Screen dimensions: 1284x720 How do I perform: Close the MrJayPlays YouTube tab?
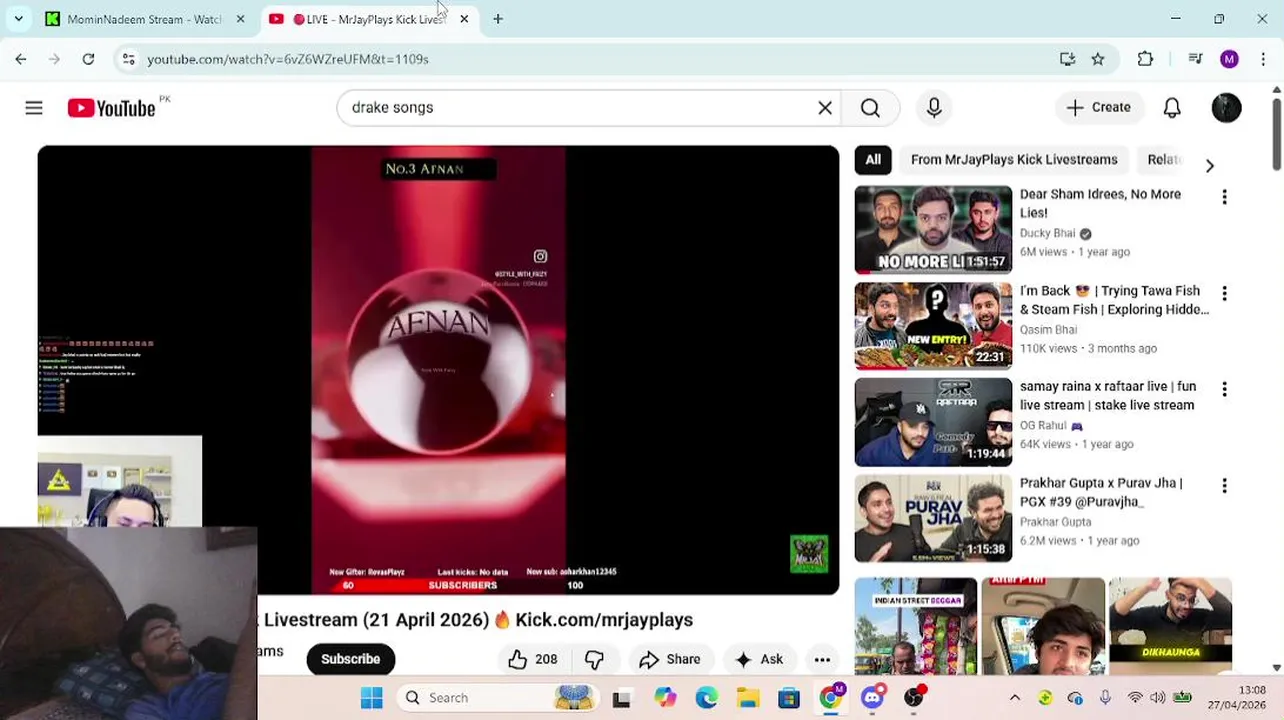[464, 19]
